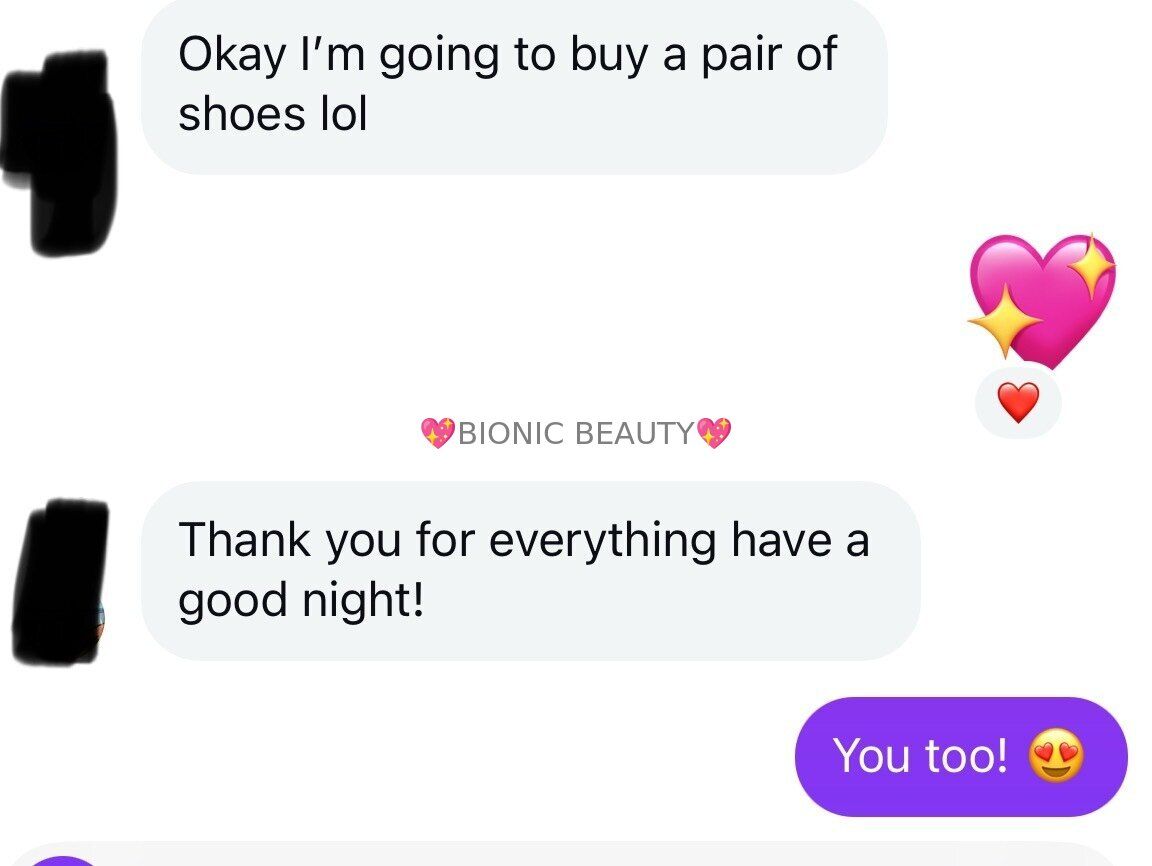Viewport: 1152px width, 866px height.
Task: Open blacked-out avatar beside the shoes message
Action: pyautogui.click(x=60, y=150)
